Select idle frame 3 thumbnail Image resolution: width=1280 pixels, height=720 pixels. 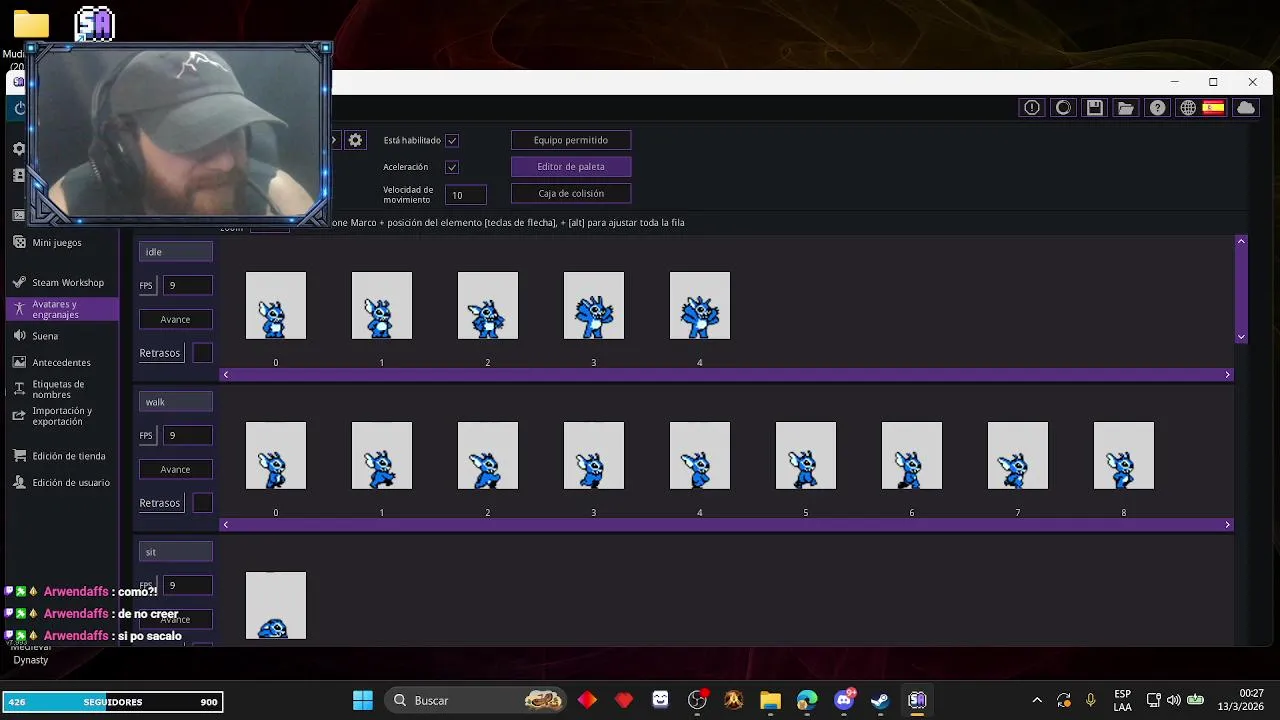point(594,305)
